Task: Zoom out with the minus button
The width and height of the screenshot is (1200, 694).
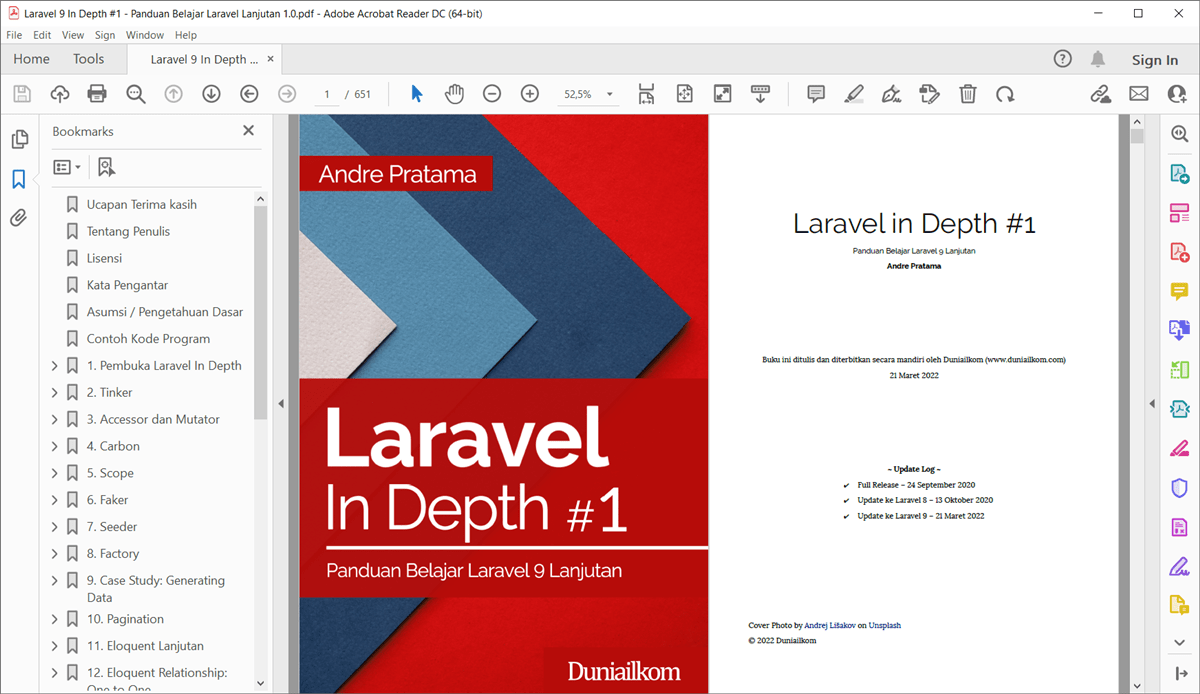Action: click(x=492, y=94)
